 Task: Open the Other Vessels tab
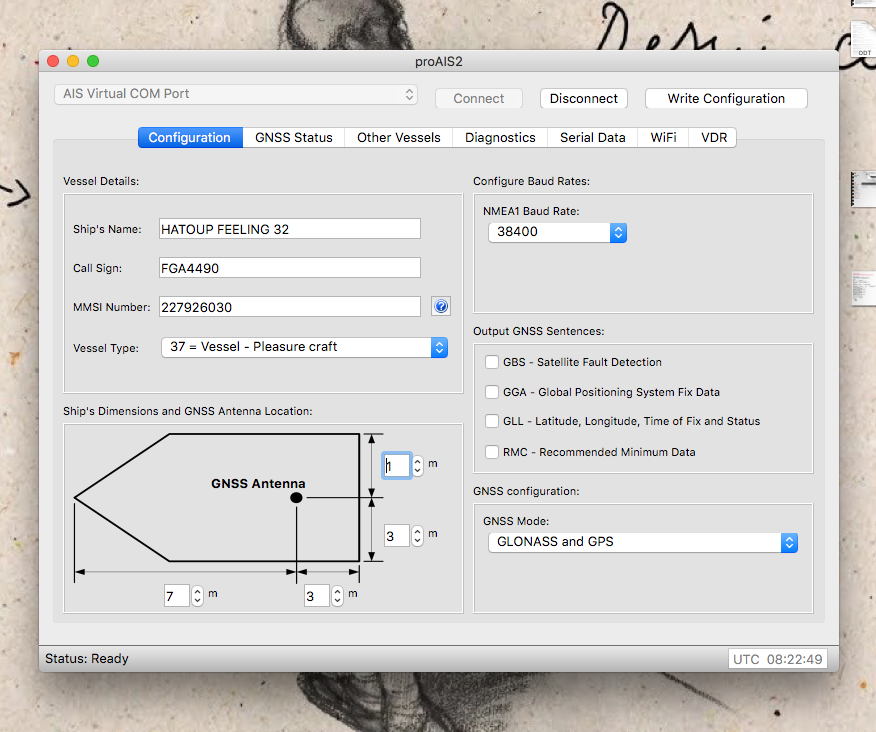[x=399, y=137]
